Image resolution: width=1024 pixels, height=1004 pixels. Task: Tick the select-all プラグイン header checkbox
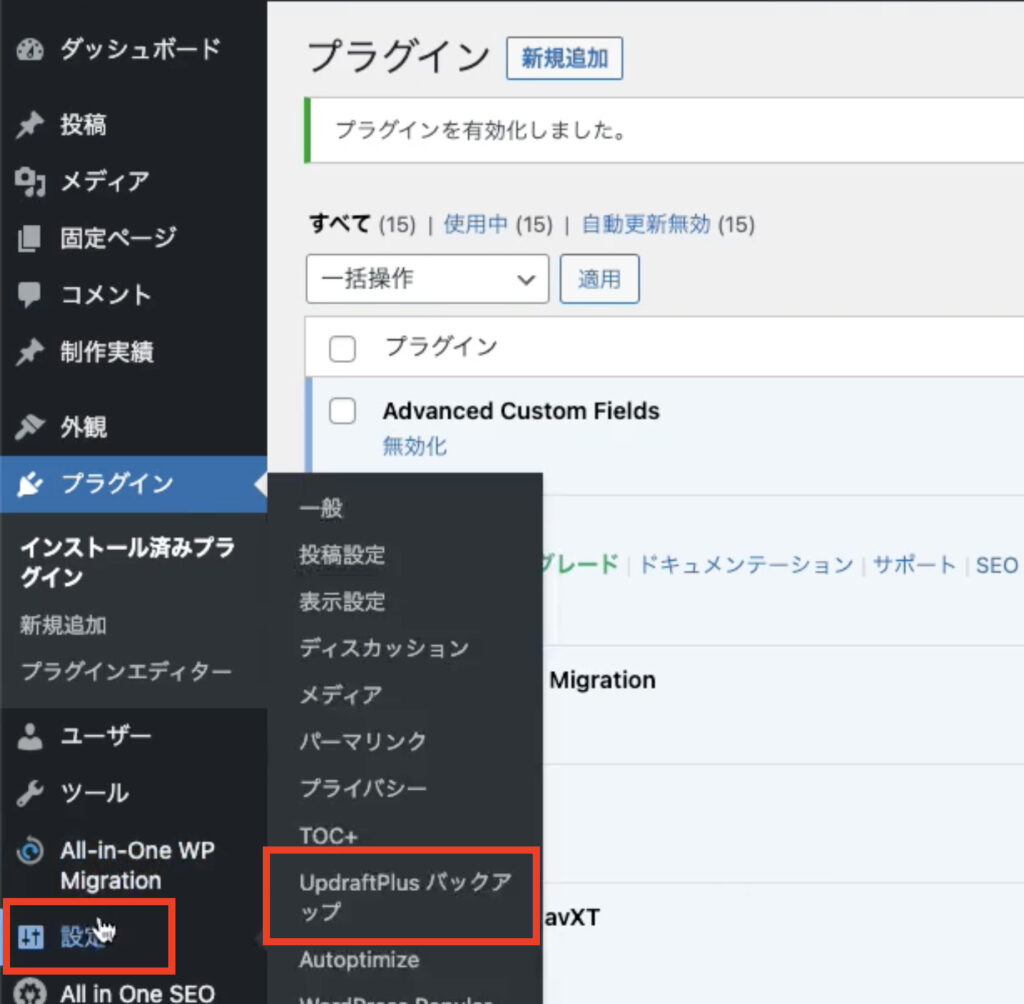343,348
